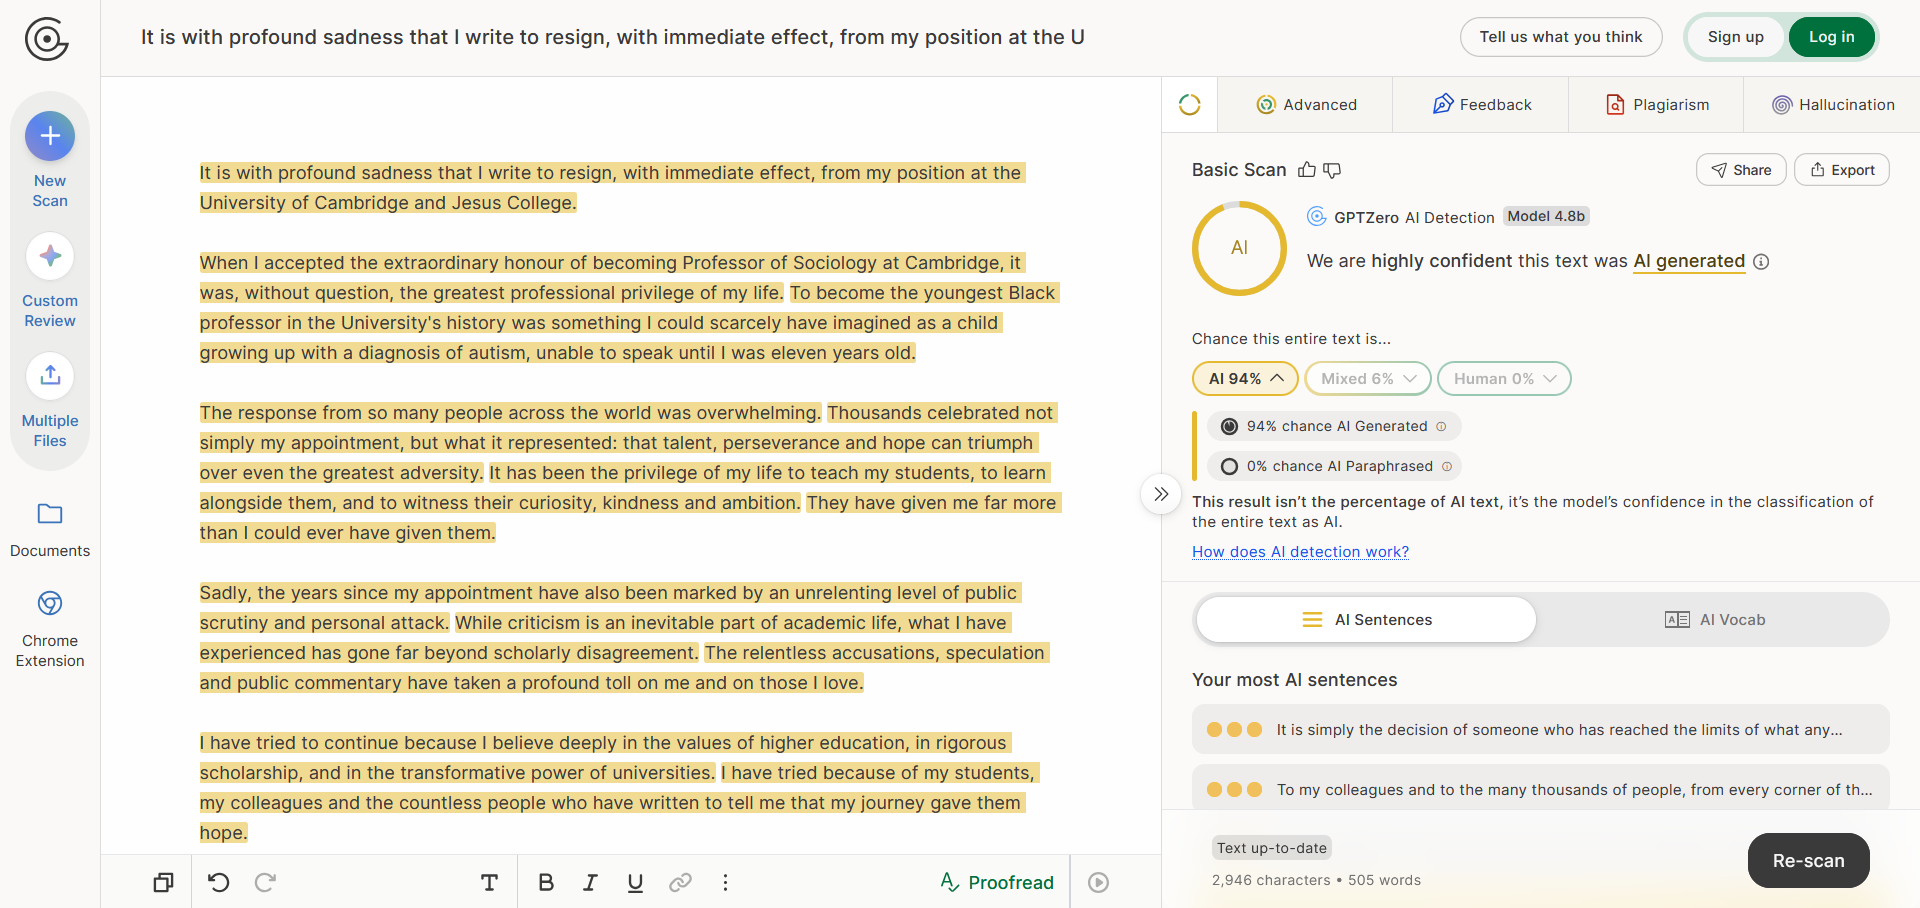Select 0% chance AI Paraphrased option
1920x908 pixels.
pyautogui.click(x=1334, y=466)
